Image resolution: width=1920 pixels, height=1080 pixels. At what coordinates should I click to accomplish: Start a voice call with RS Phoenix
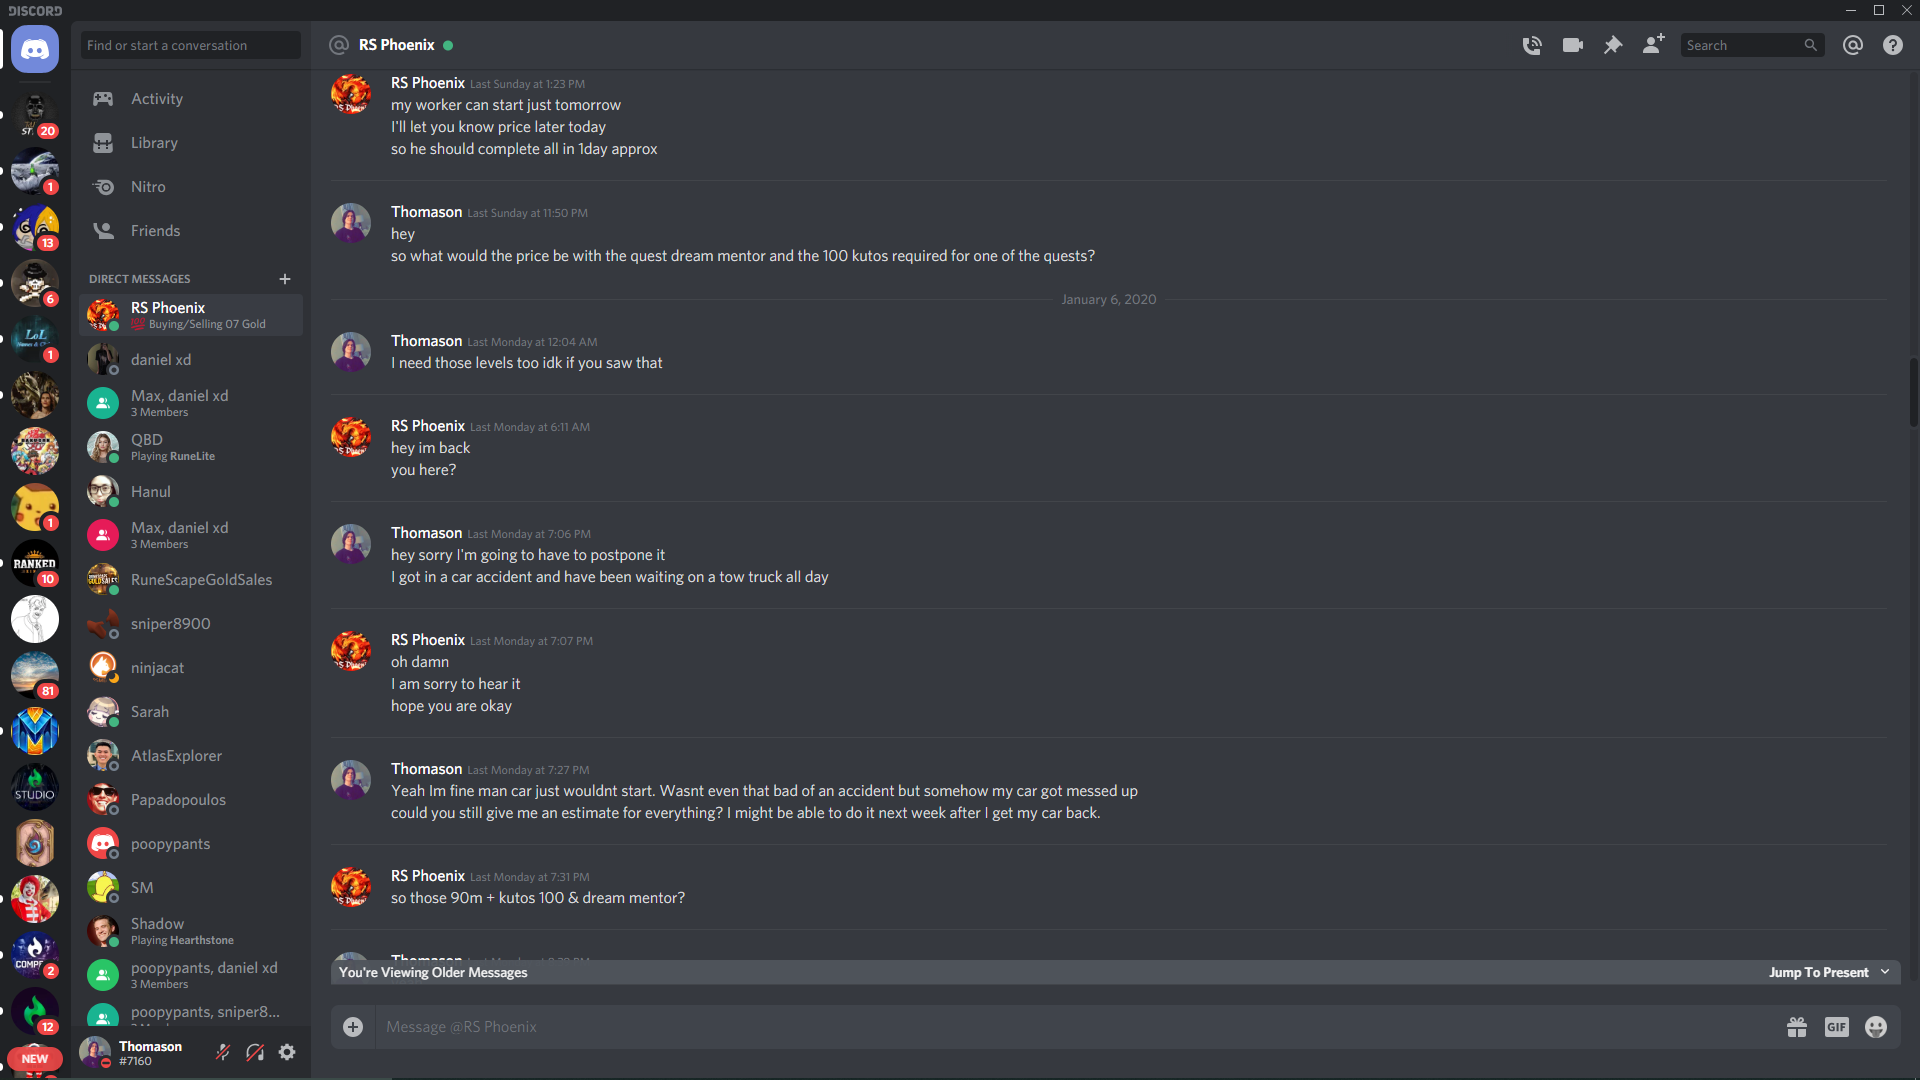click(1532, 45)
